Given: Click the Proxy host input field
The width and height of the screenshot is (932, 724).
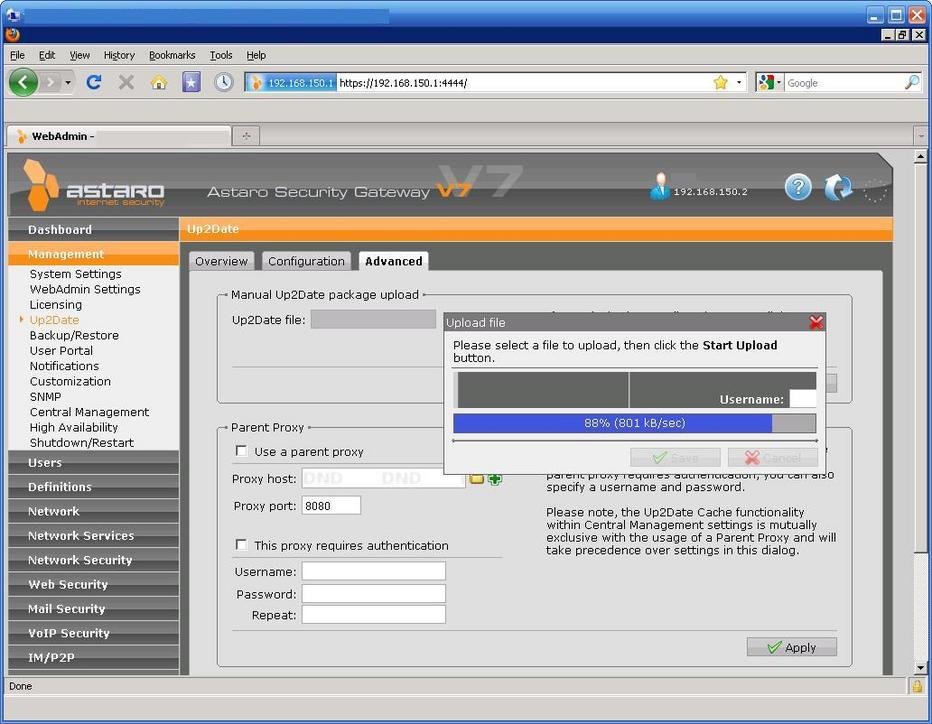Looking at the screenshot, I should pos(383,479).
